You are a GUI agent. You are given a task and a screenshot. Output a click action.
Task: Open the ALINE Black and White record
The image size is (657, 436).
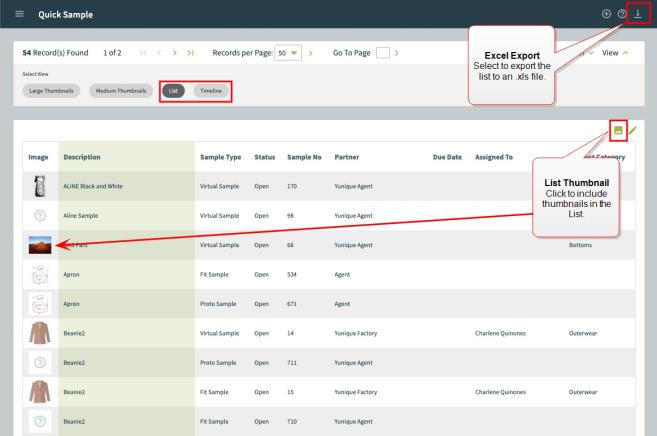click(92, 187)
